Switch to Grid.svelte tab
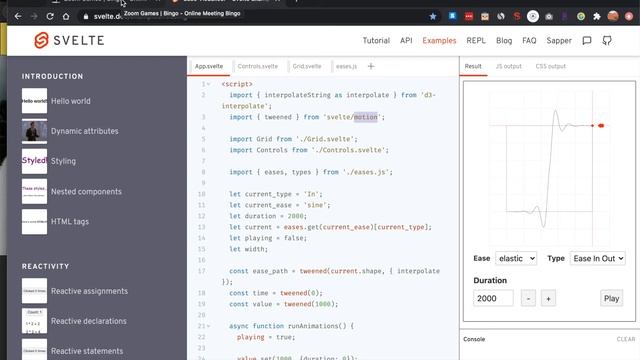Viewport: 640px width, 360px height. pos(307,66)
